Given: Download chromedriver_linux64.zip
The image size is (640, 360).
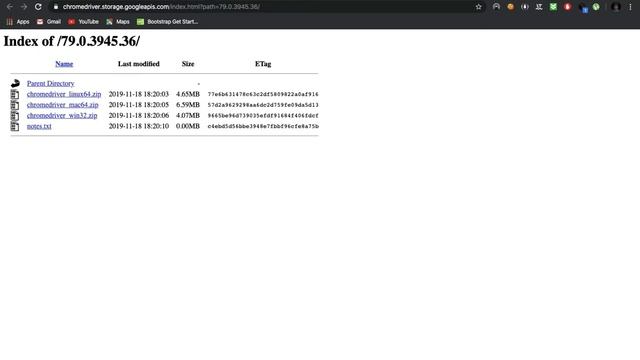Looking at the screenshot, I should click(64, 94).
